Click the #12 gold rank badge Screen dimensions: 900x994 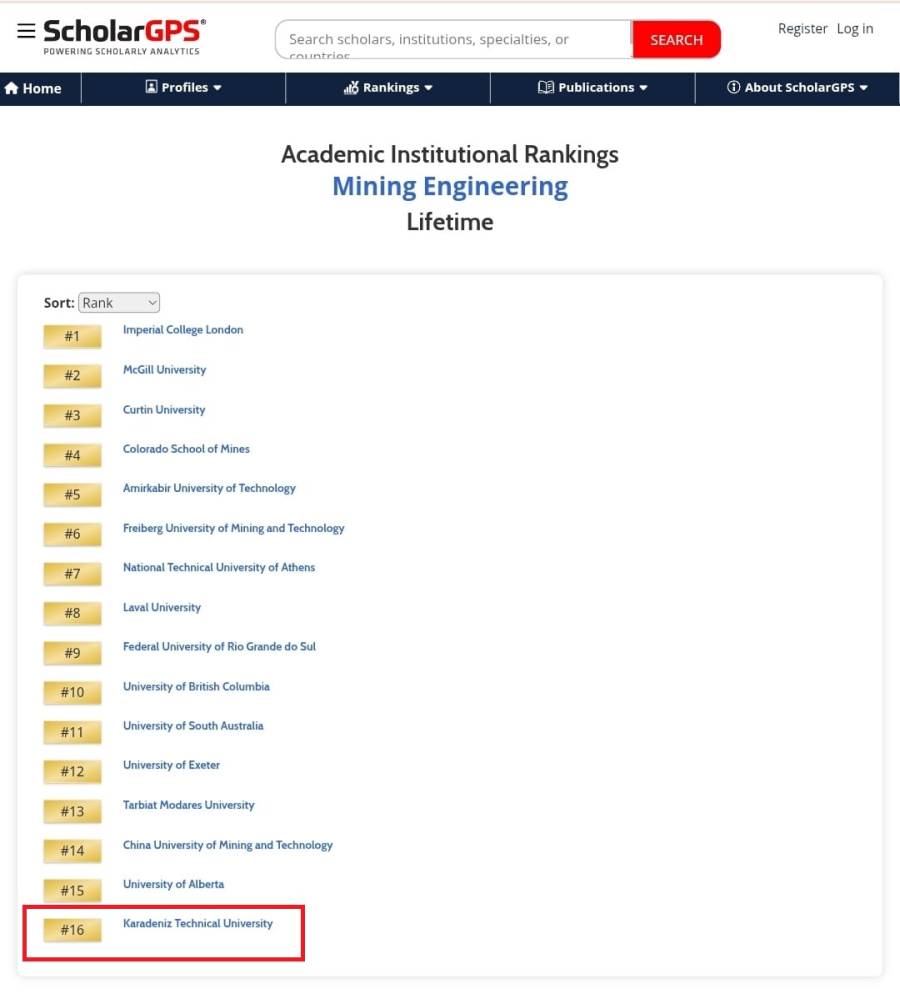click(x=72, y=771)
